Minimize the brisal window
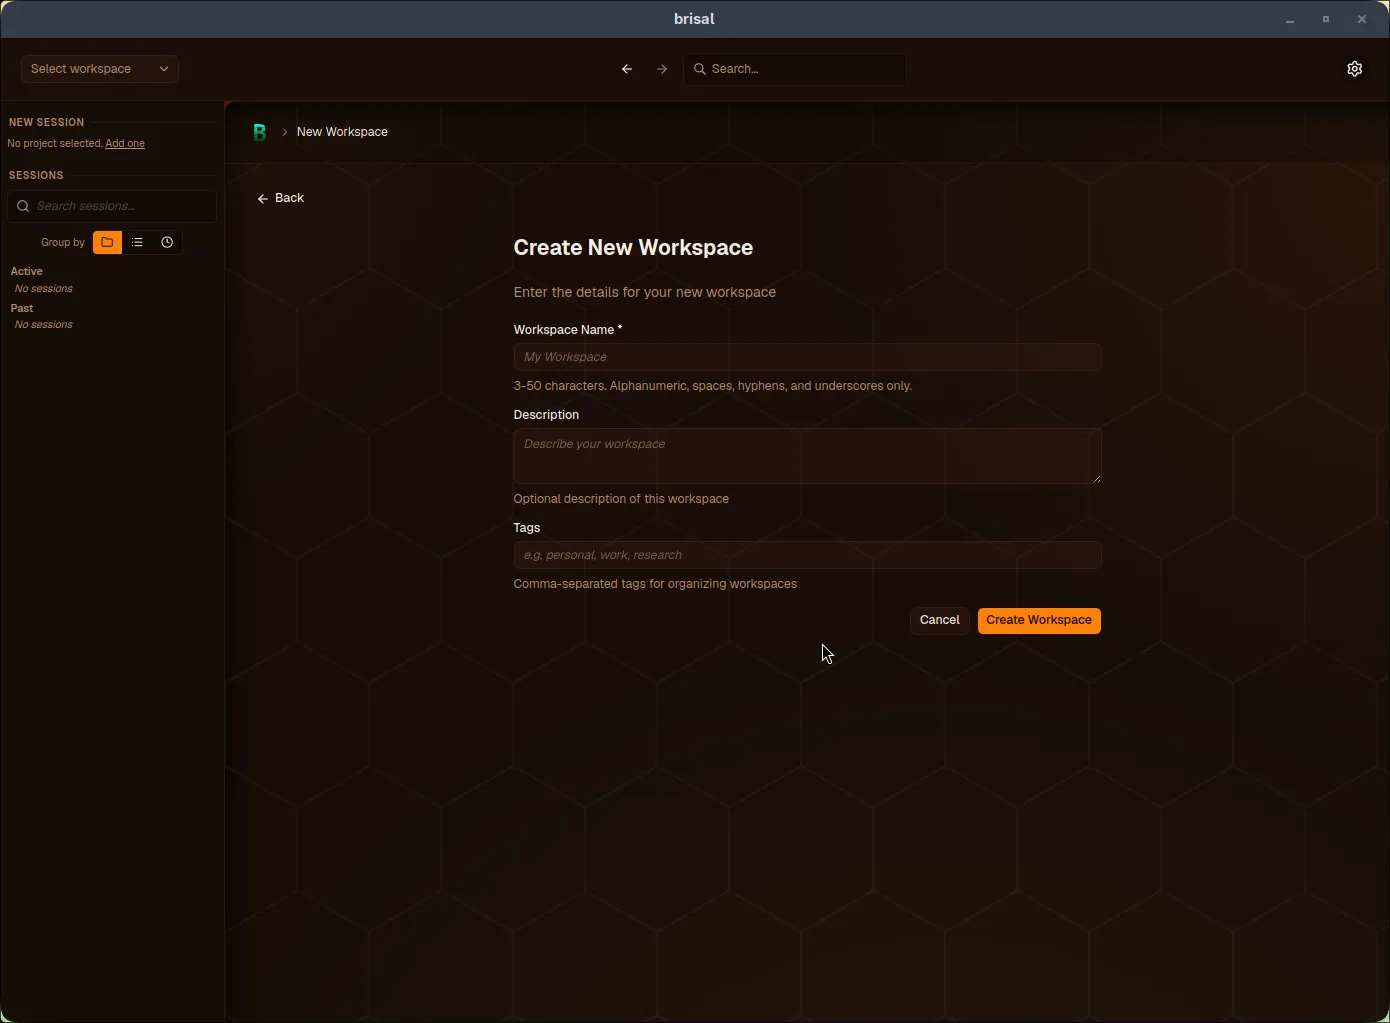 [x=1290, y=19]
